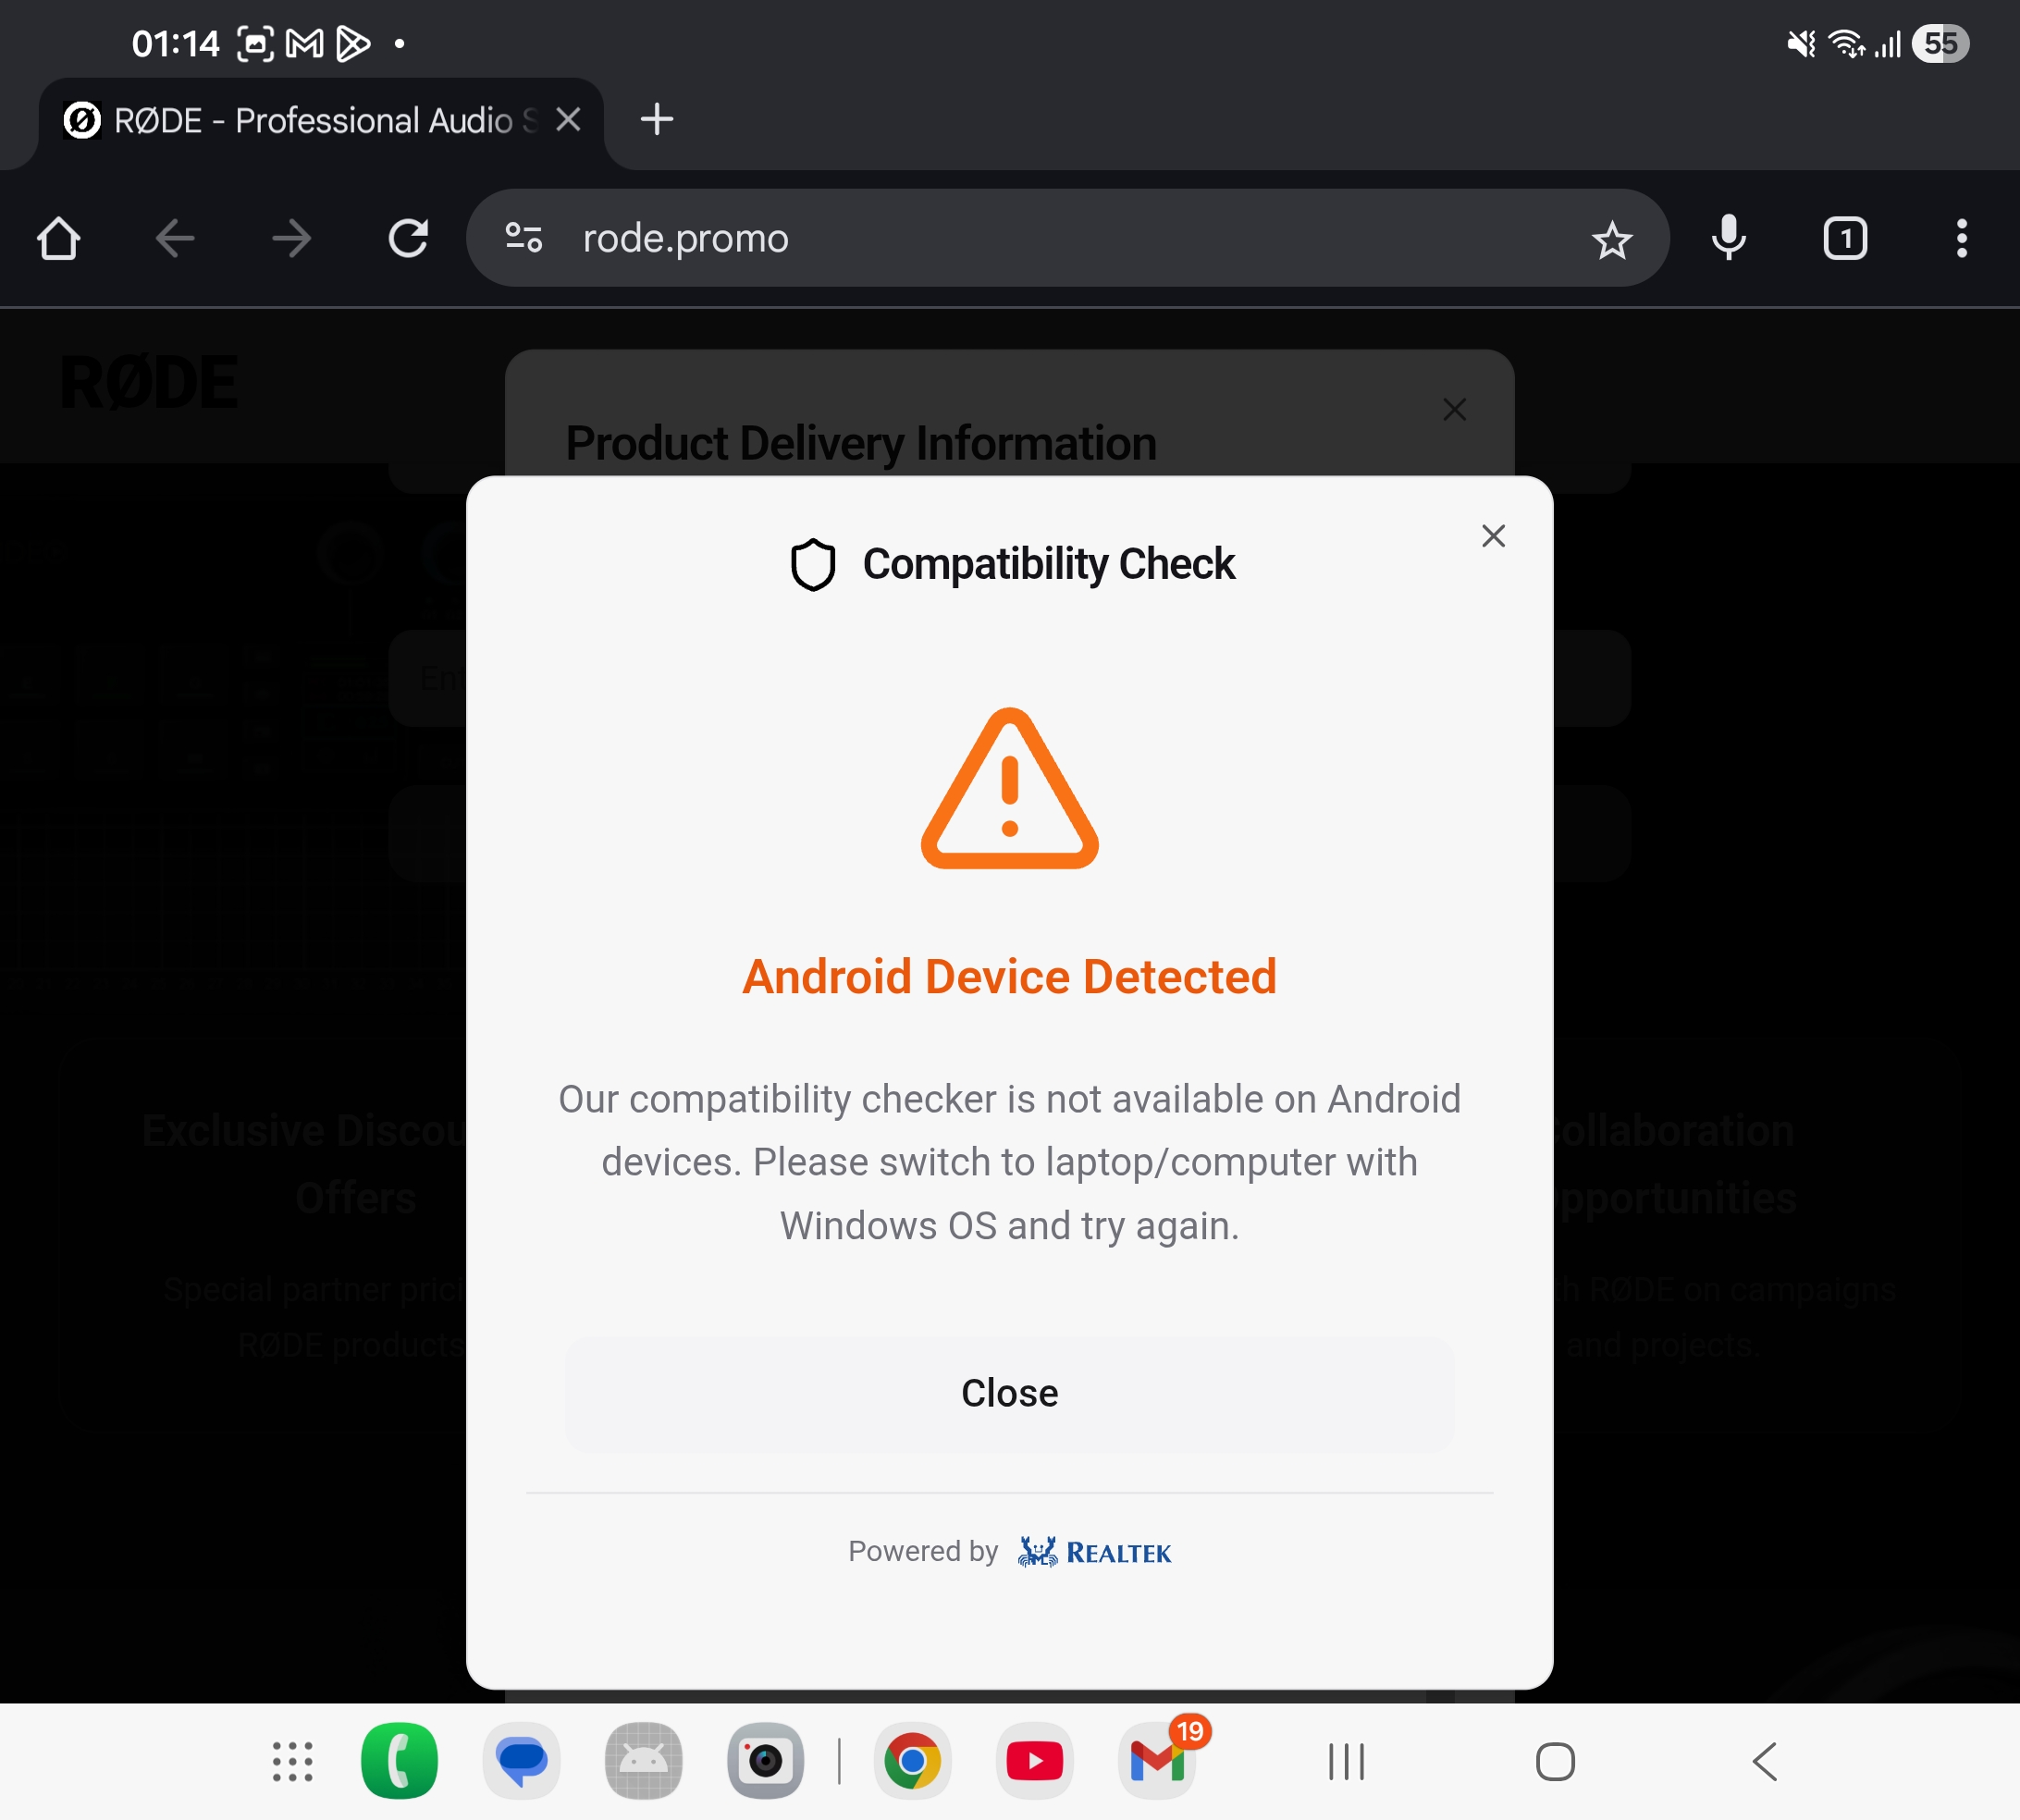Viewport: 2020px width, 1820px height.
Task: Show recent apps navigation button
Action: click(1346, 1762)
